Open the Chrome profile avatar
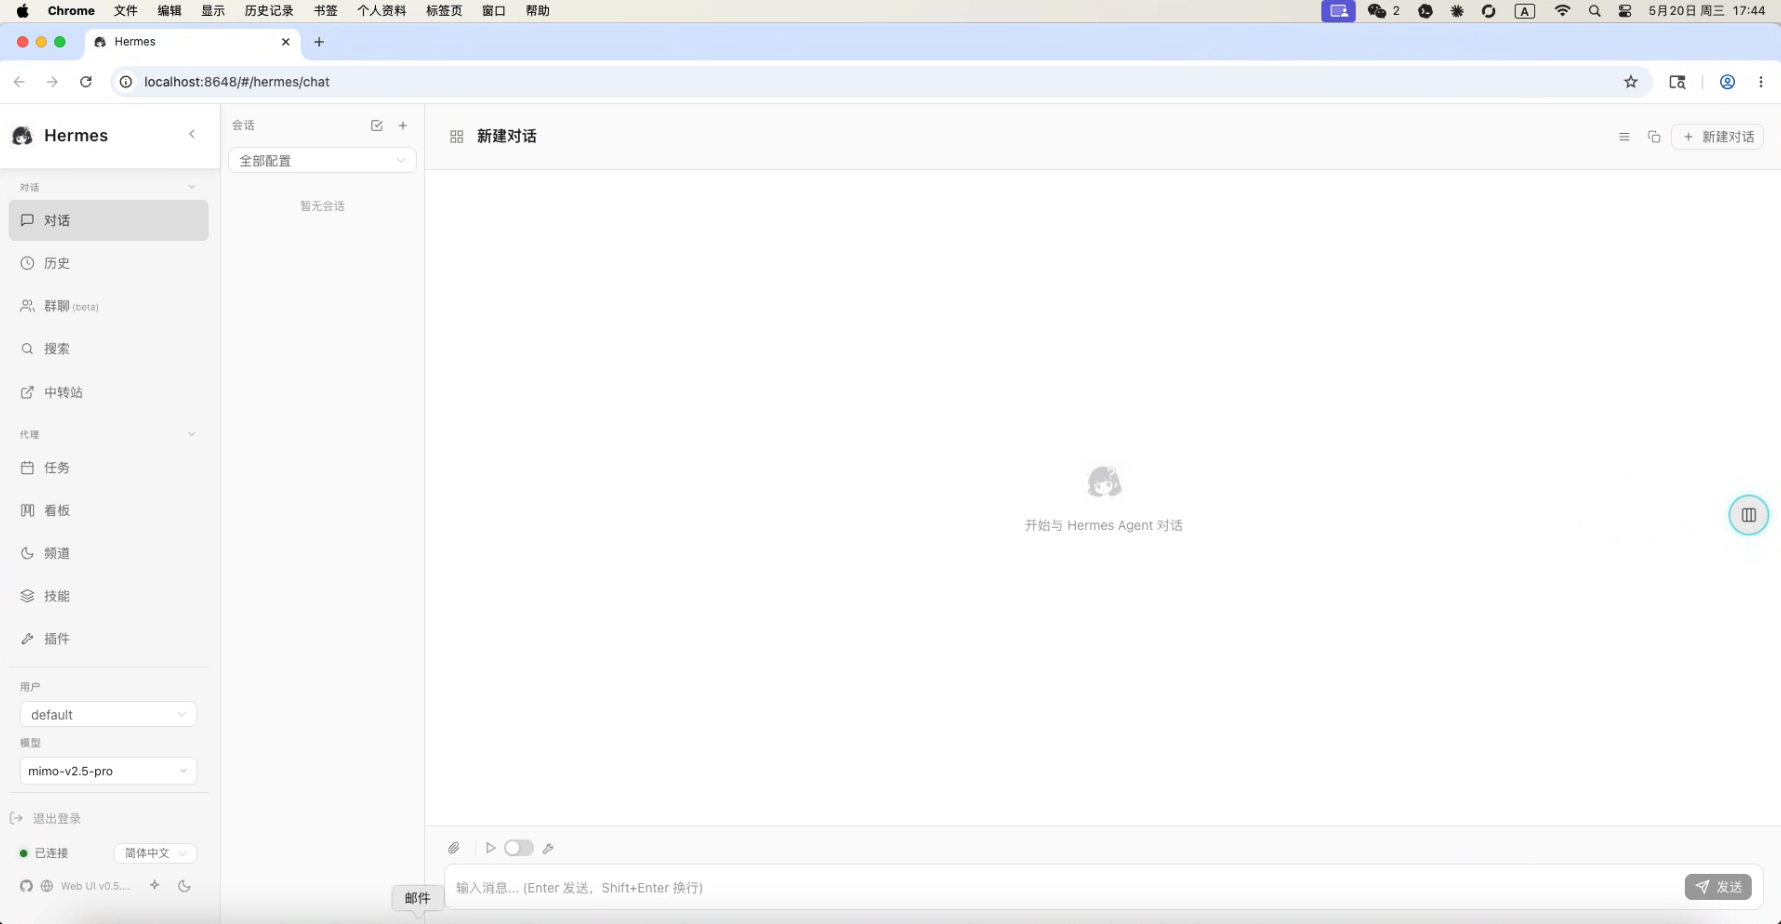Viewport: 1781px width, 924px height. click(1727, 82)
